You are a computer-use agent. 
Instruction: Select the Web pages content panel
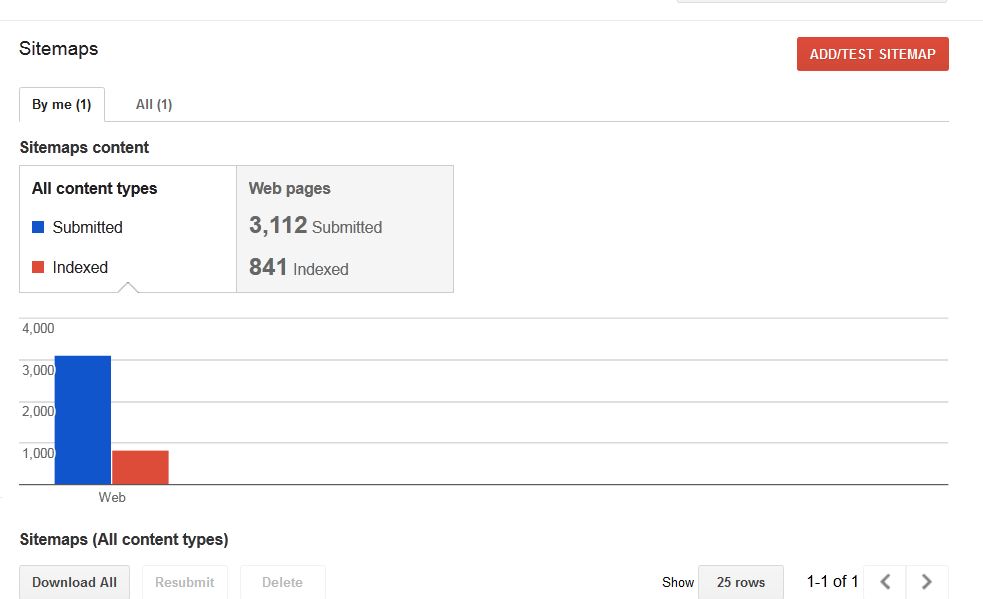pyautogui.click(x=345, y=229)
